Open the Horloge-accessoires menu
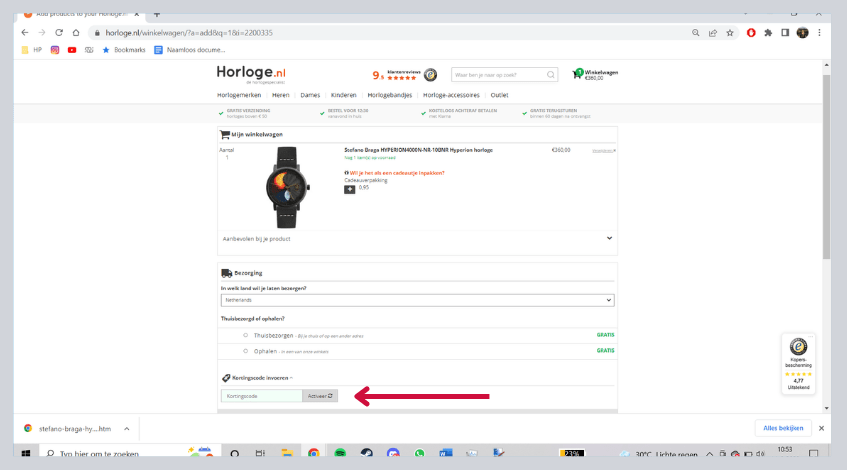 (451, 95)
